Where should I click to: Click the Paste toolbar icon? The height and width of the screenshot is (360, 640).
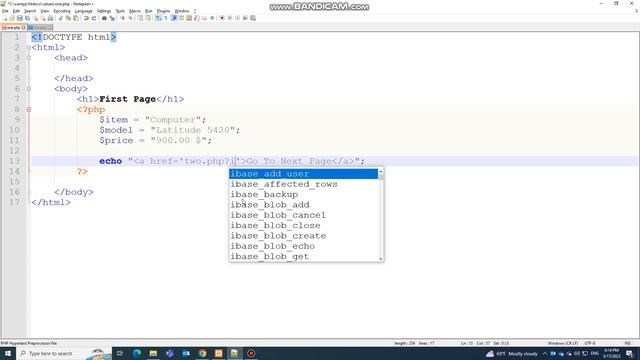coord(76,18)
